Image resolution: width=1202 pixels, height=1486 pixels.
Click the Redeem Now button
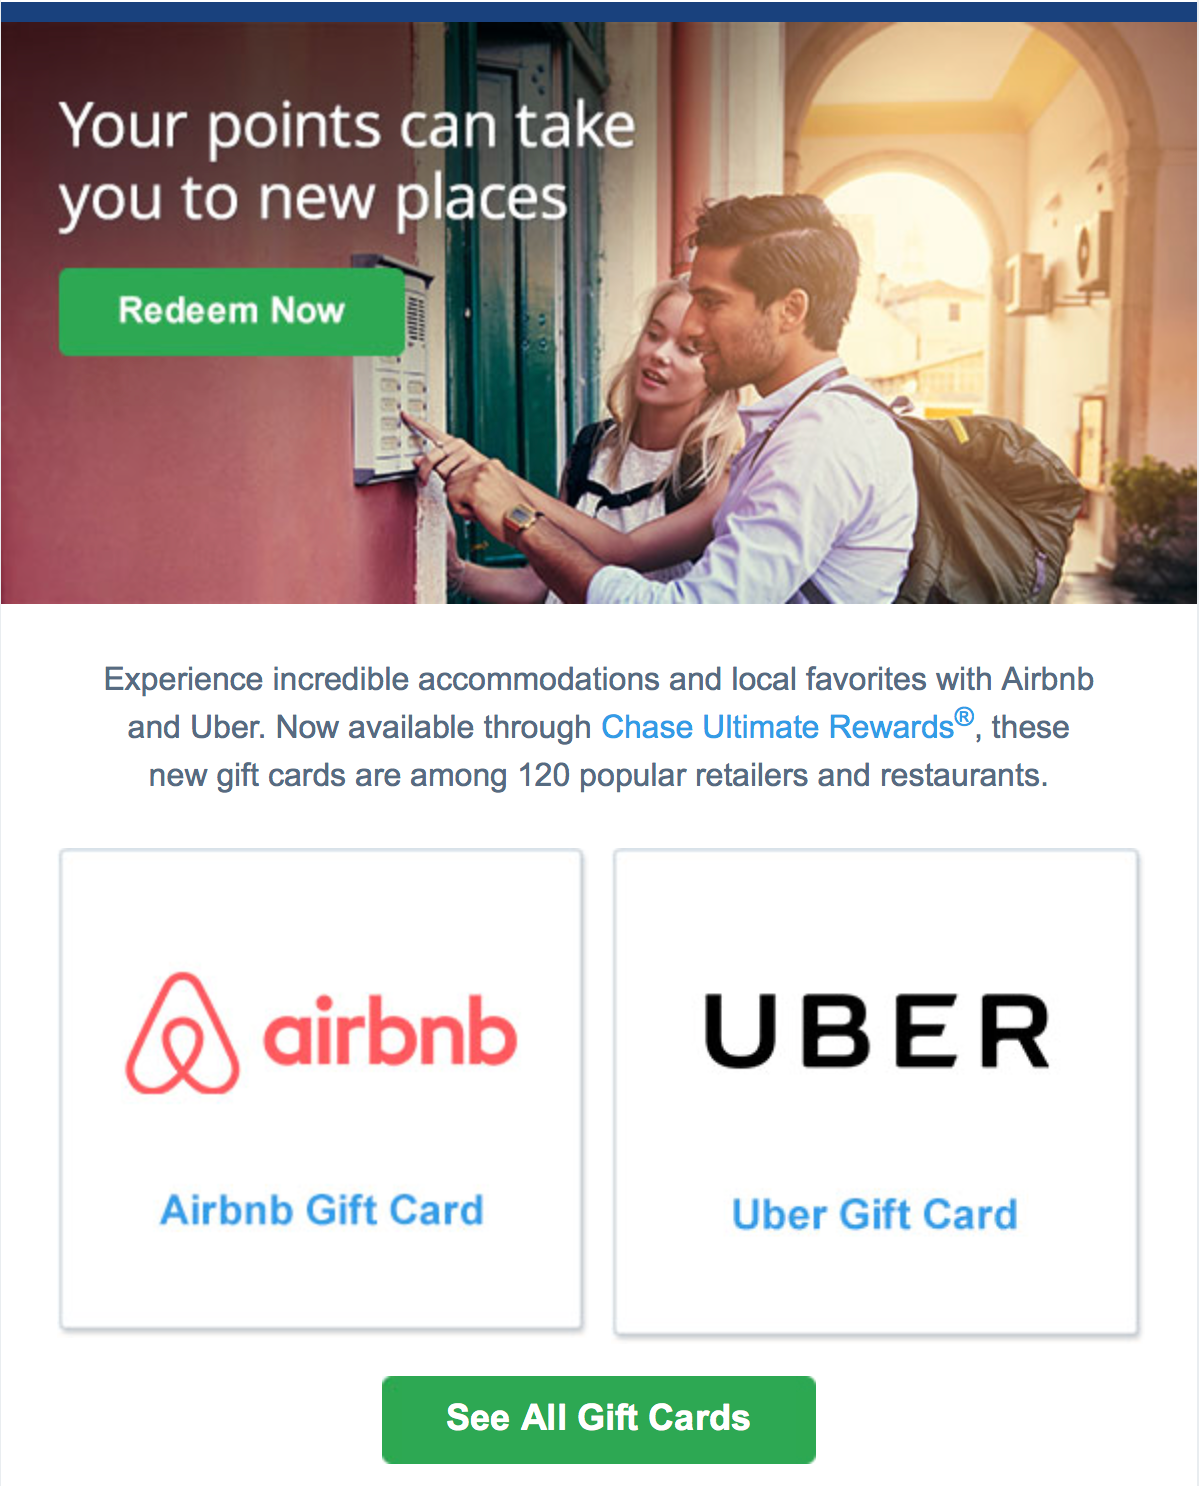pos(232,311)
